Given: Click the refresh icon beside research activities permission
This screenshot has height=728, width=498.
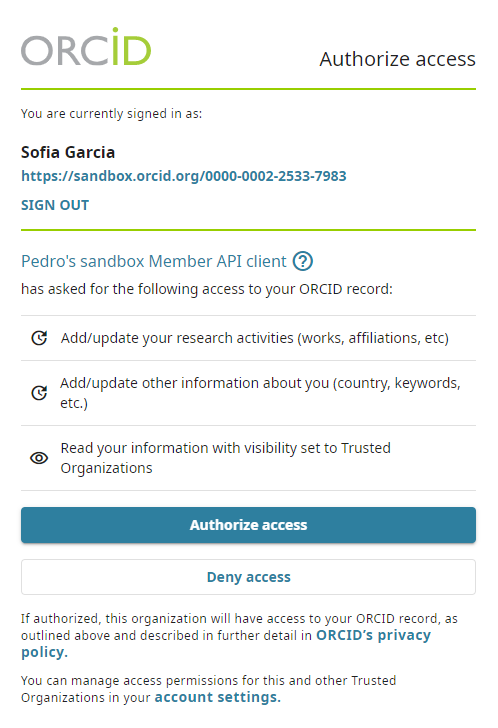Looking at the screenshot, I should point(39,338).
